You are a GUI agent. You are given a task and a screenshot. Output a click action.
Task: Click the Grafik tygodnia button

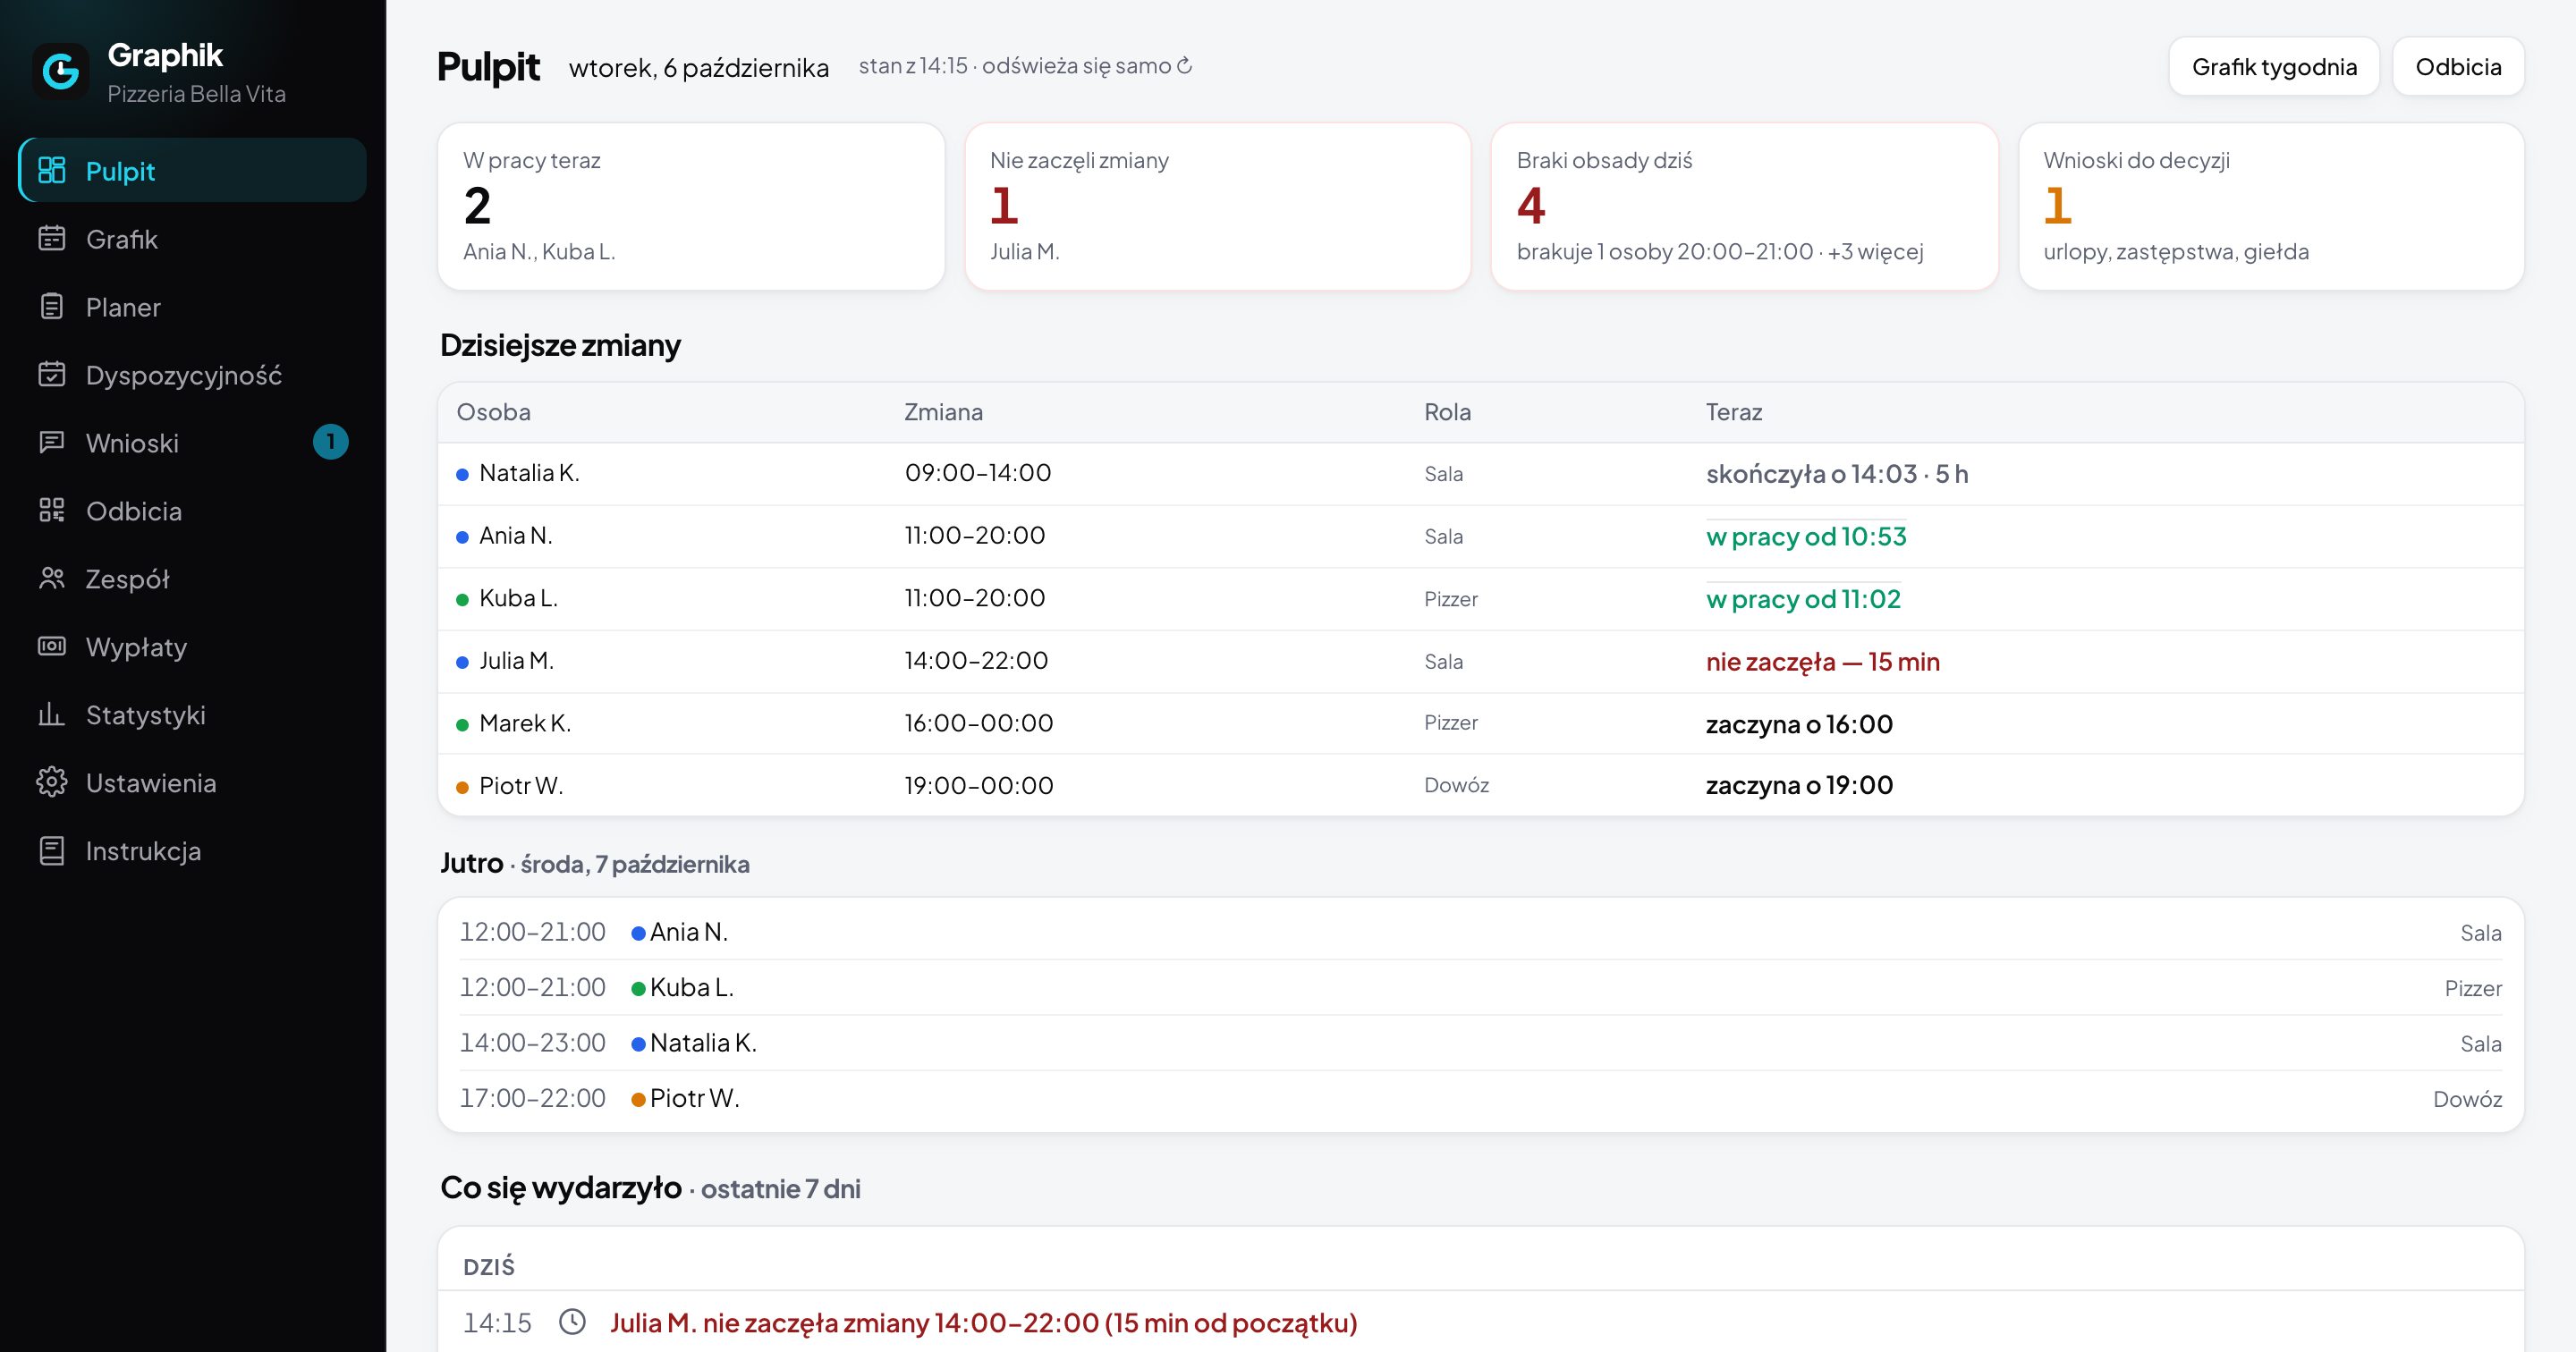click(x=2274, y=67)
